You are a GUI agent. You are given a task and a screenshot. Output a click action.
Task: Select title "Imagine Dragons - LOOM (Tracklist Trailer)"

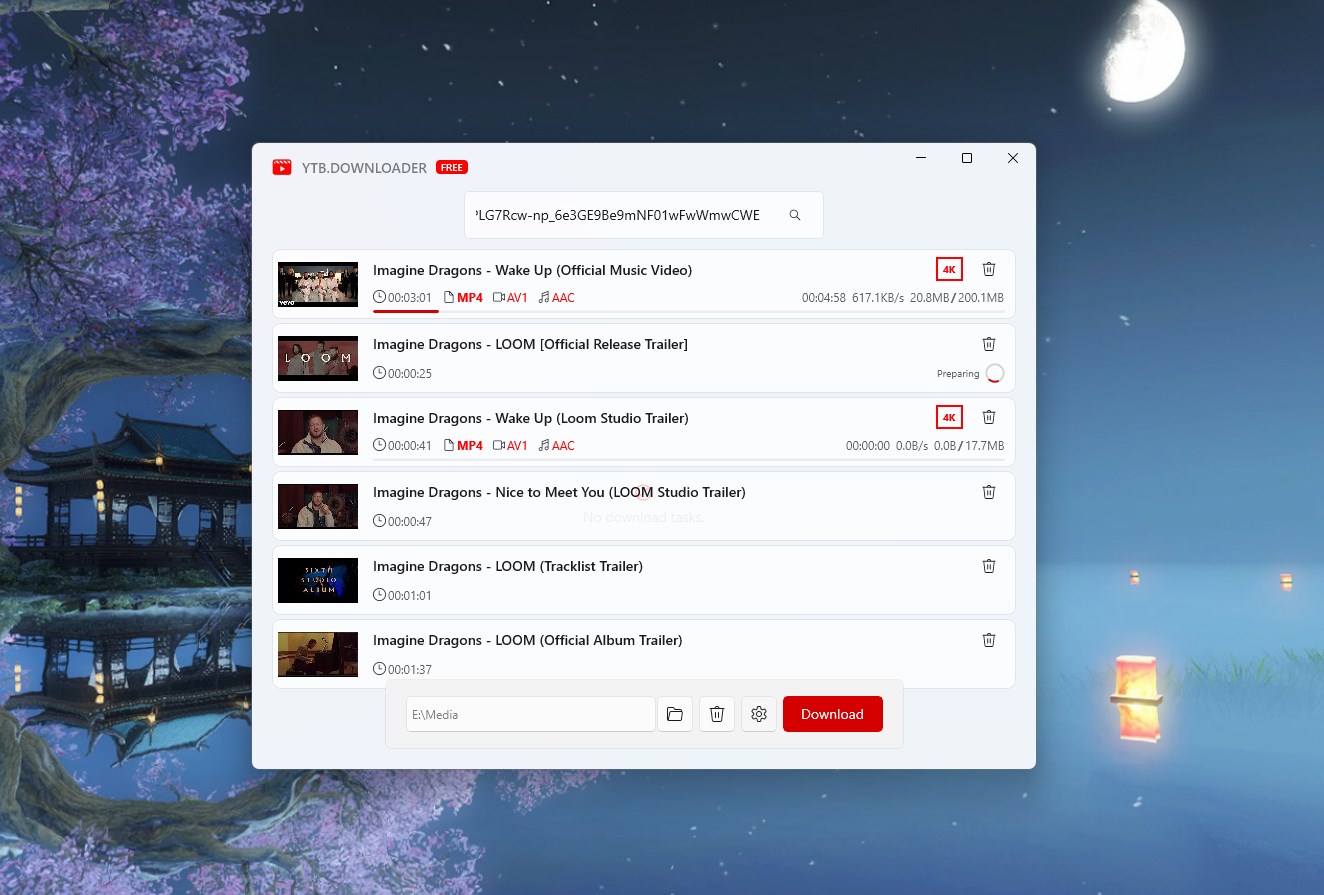(x=508, y=566)
